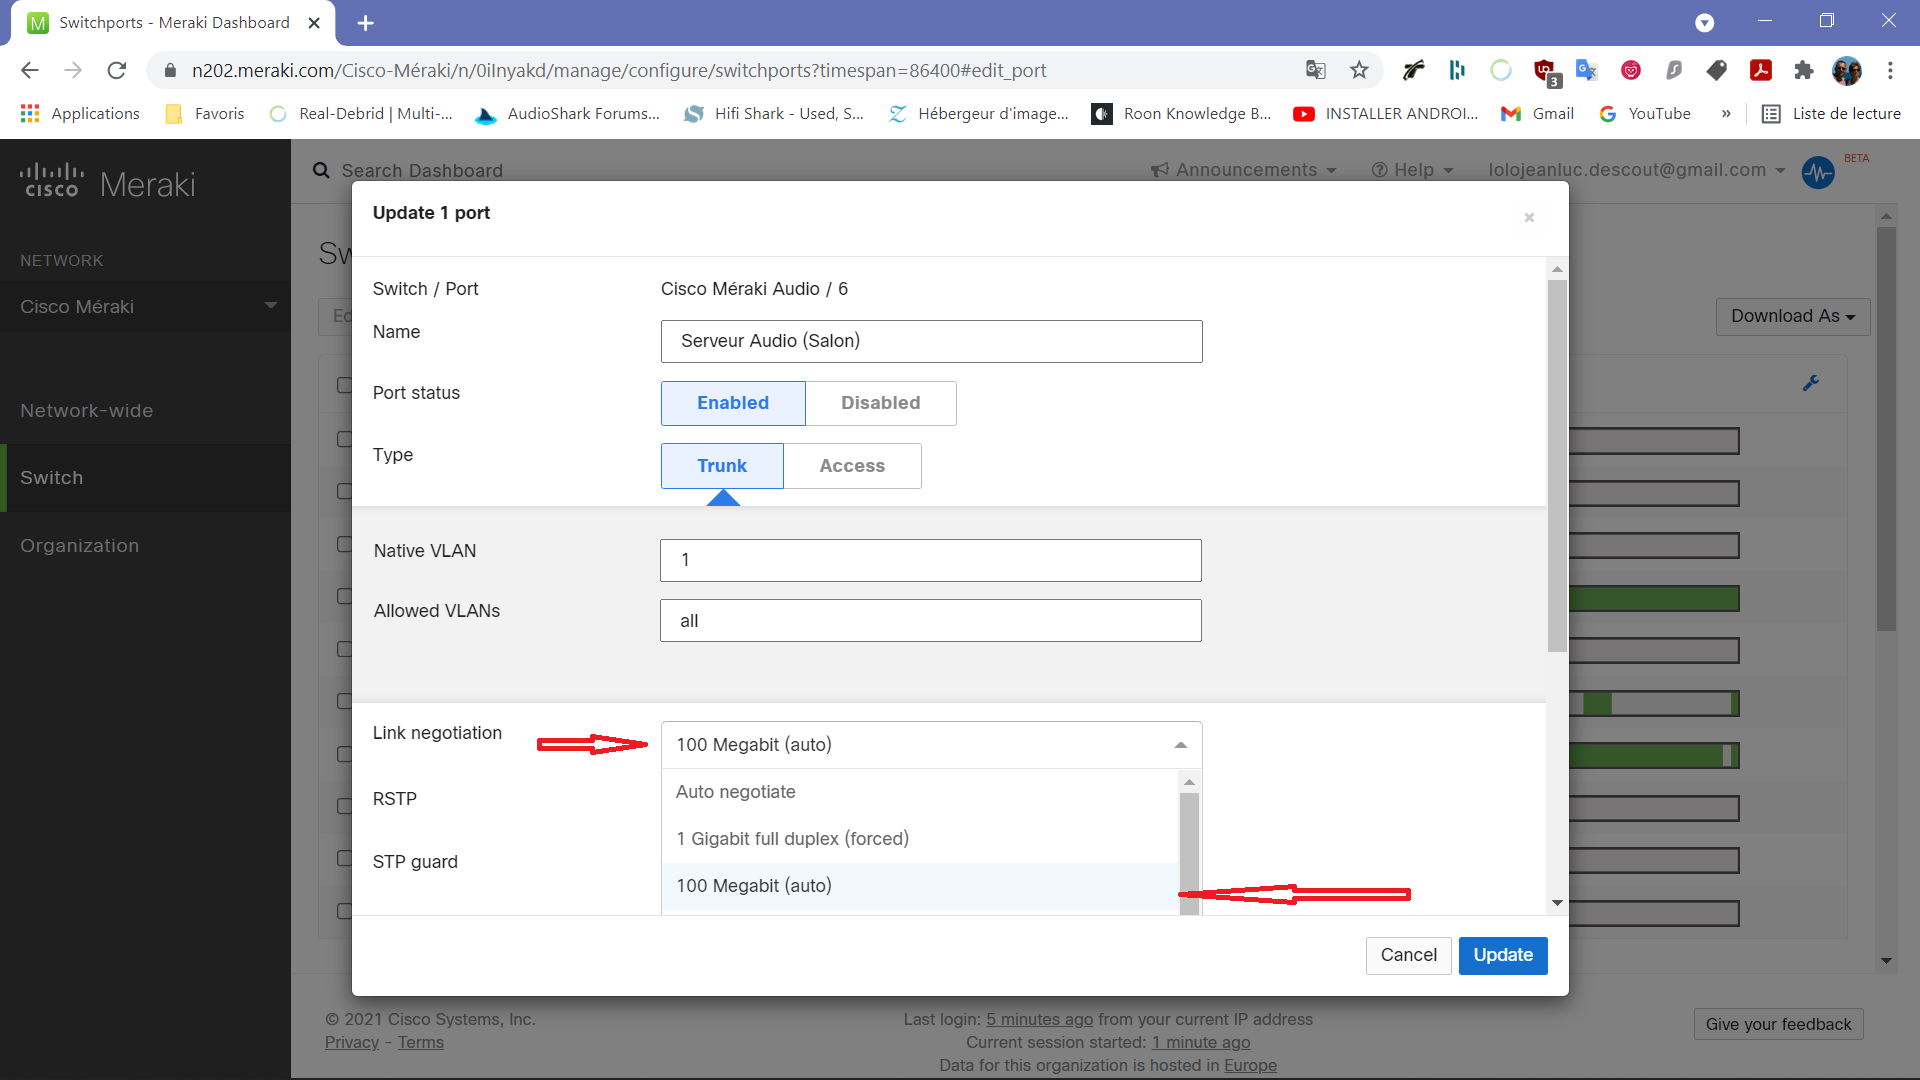Click the bookmark star icon in address bar
Image resolution: width=1920 pixels, height=1080 pixels.
pyautogui.click(x=1359, y=70)
